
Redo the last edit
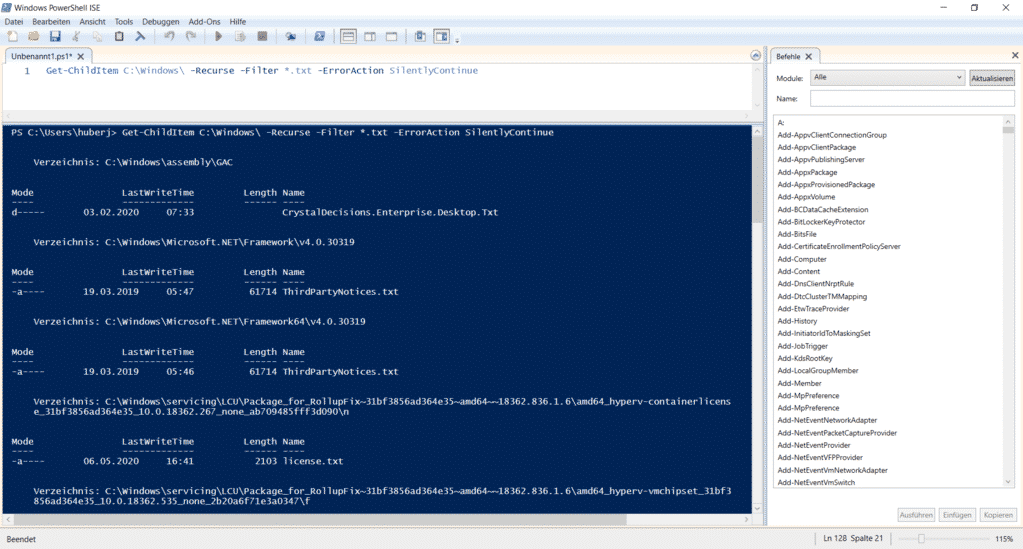click(191, 37)
